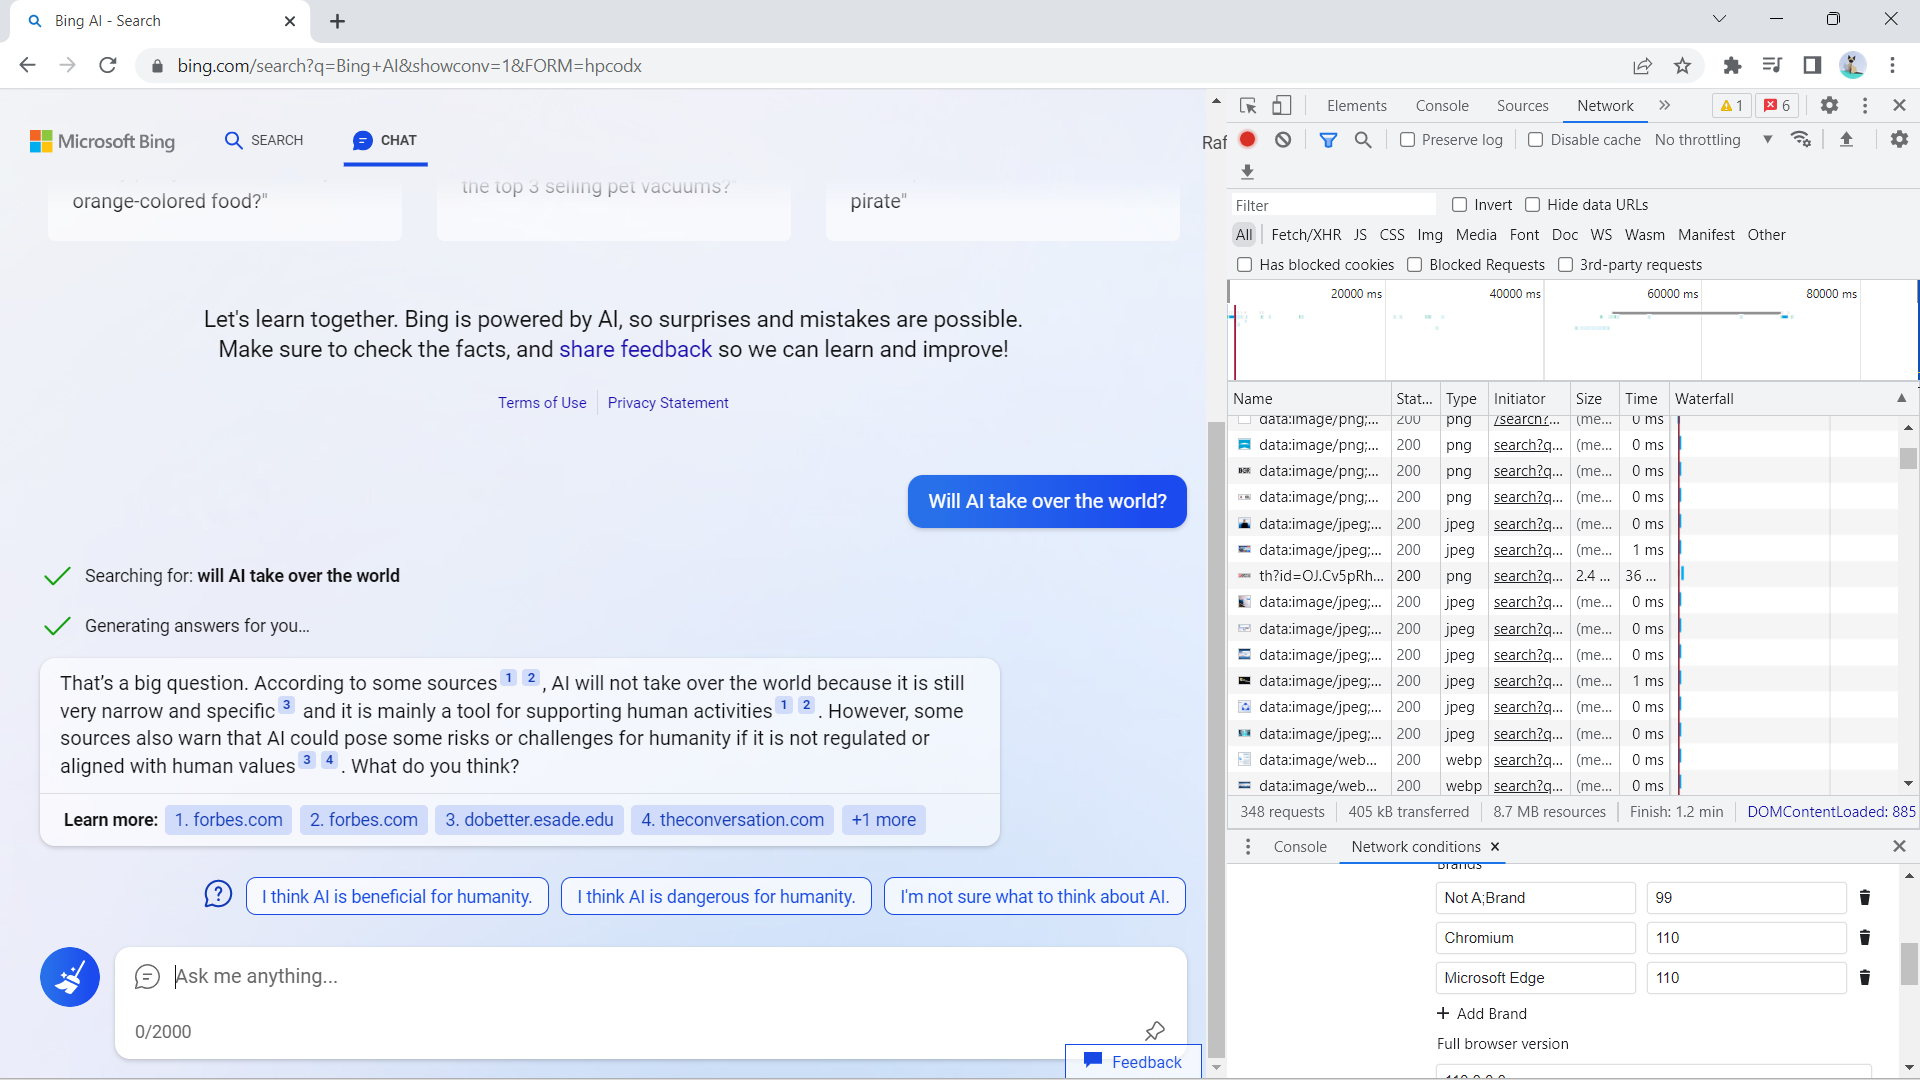The height and width of the screenshot is (1080, 1920).
Task: Open the browser side panel icon
Action: tap(1812, 66)
